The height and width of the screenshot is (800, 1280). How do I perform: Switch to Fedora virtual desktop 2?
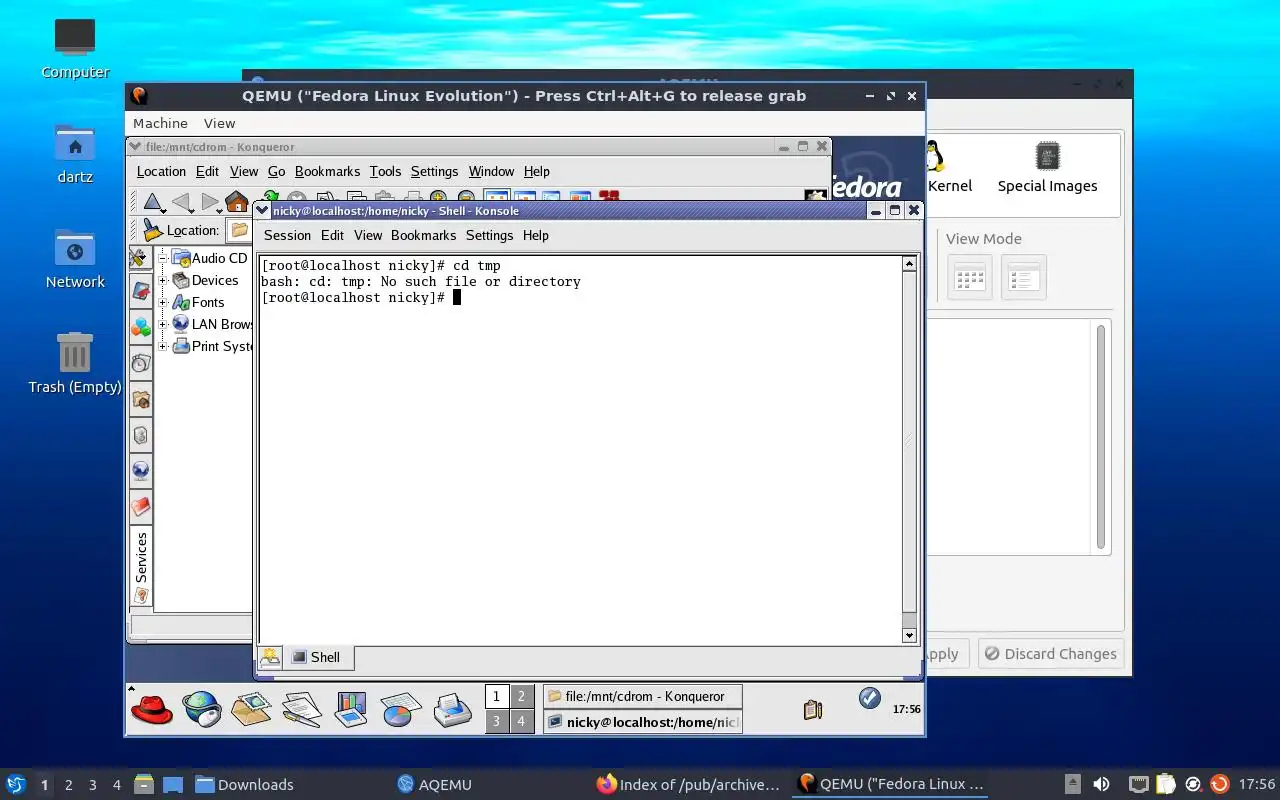[521, 696]
